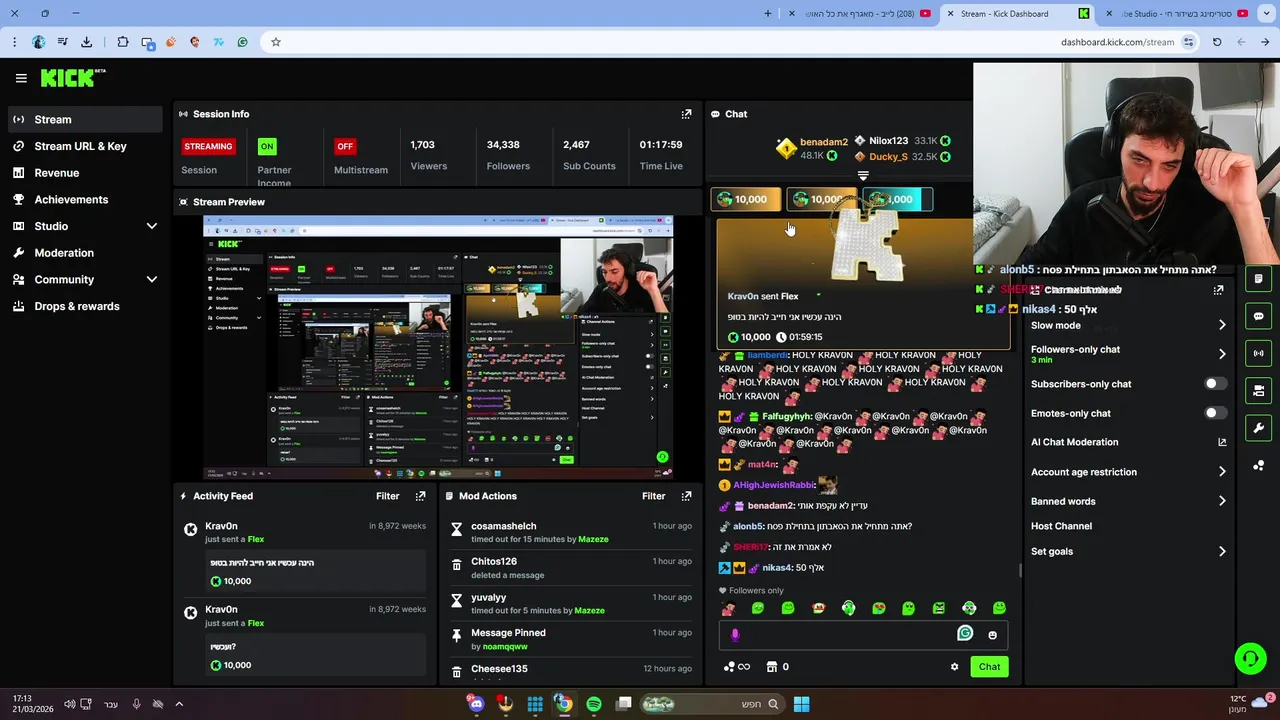Bookmark this page with the star icon
This screenshot has width=1280, height=720.
(276, 42)
